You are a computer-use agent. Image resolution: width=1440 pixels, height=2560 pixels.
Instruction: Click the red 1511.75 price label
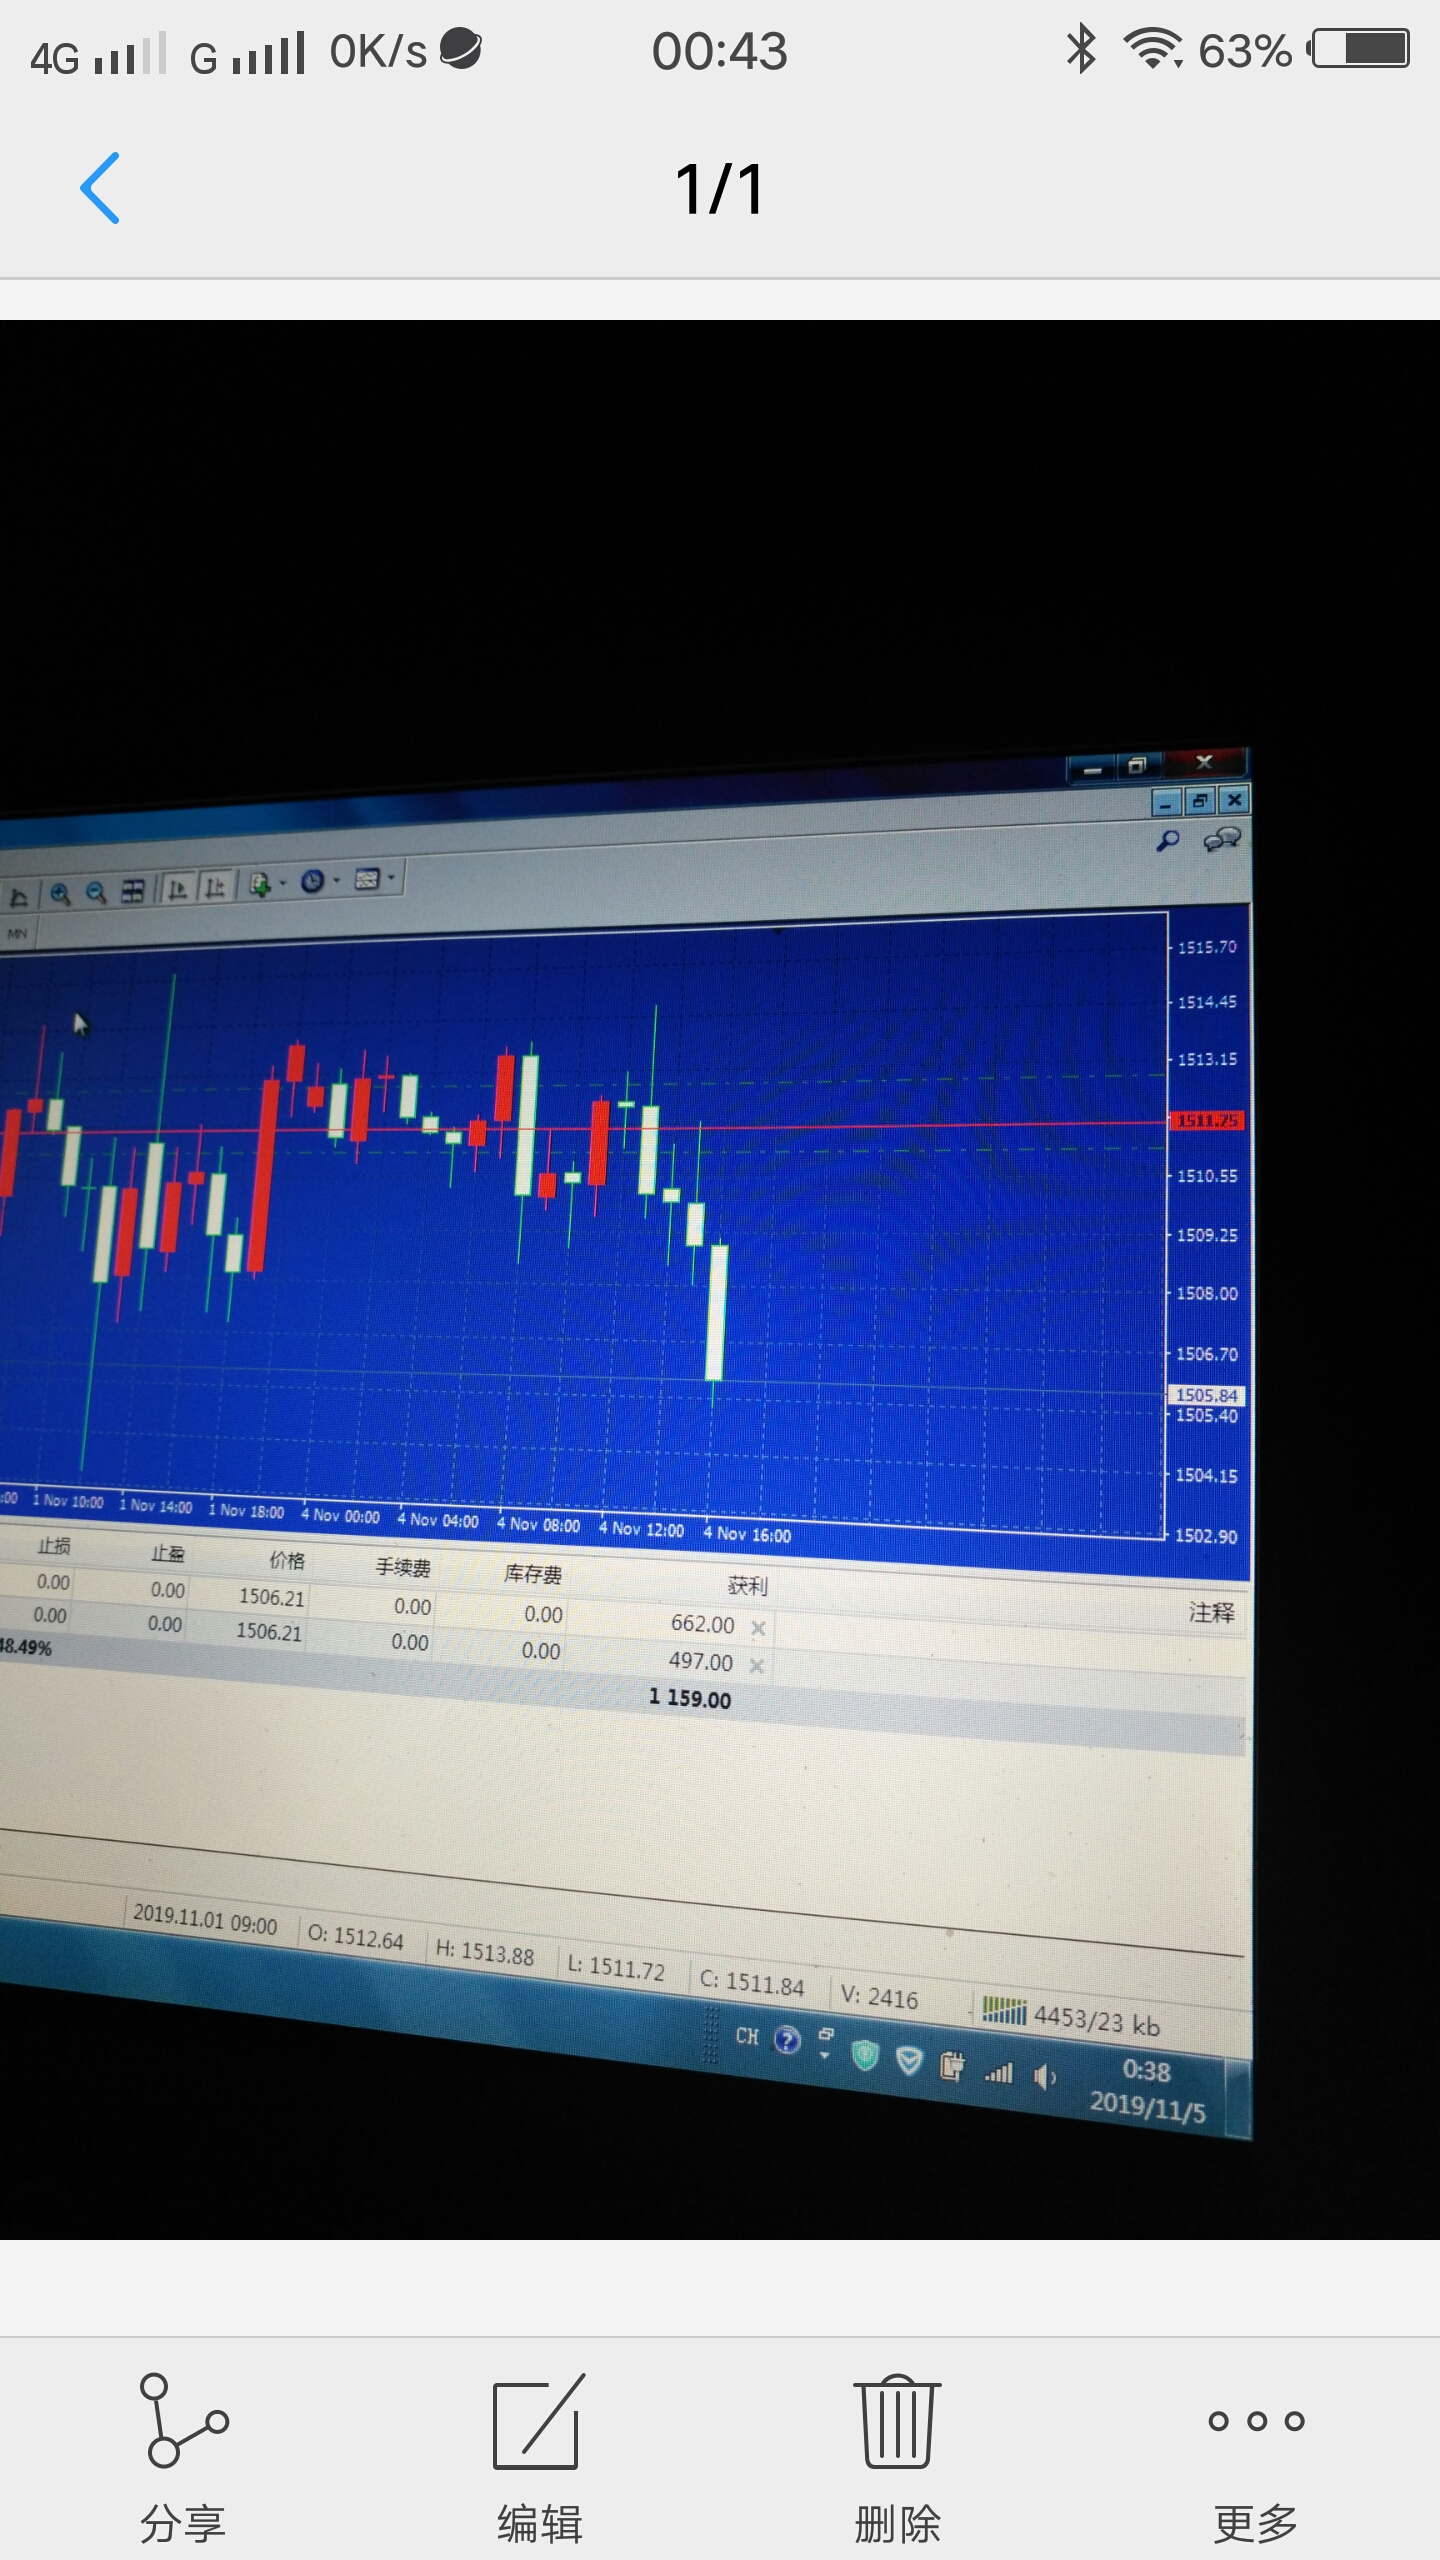(x=1207, y=1120)
